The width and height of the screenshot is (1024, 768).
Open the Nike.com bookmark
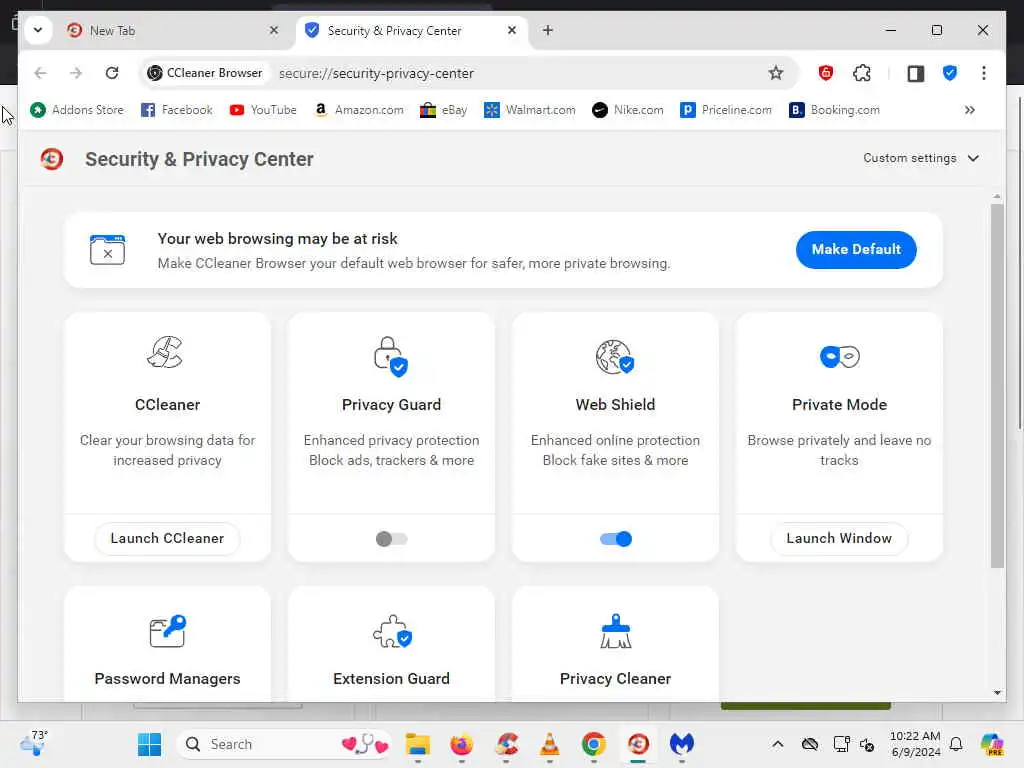(628, 110)
